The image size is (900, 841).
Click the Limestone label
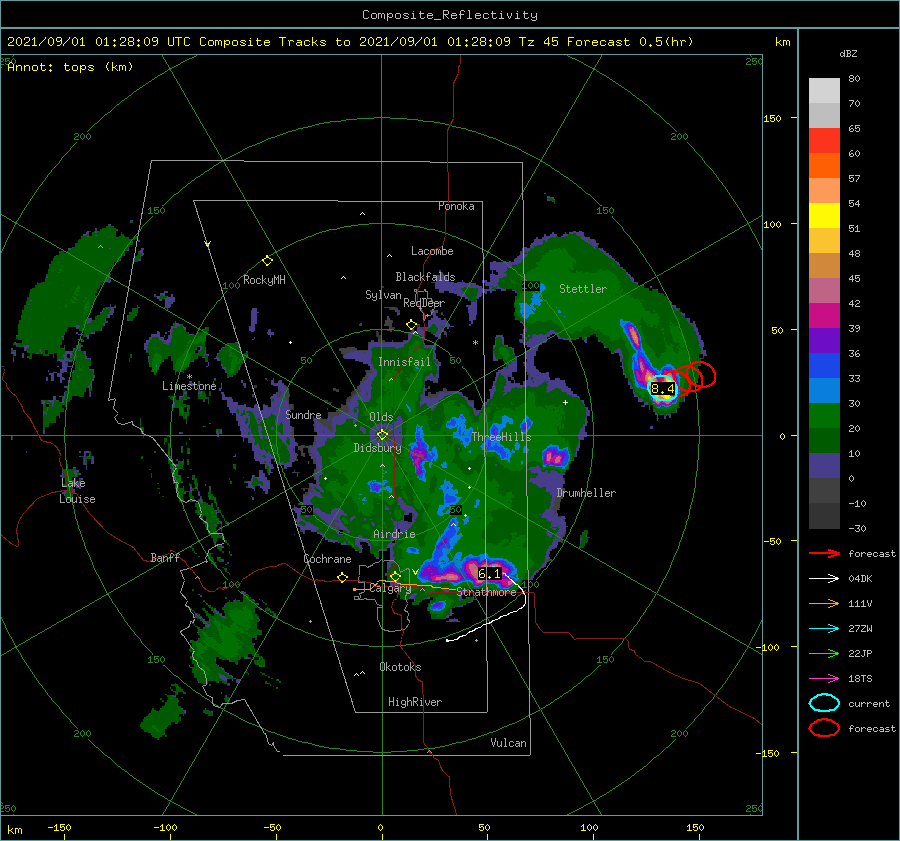[189, 386]
